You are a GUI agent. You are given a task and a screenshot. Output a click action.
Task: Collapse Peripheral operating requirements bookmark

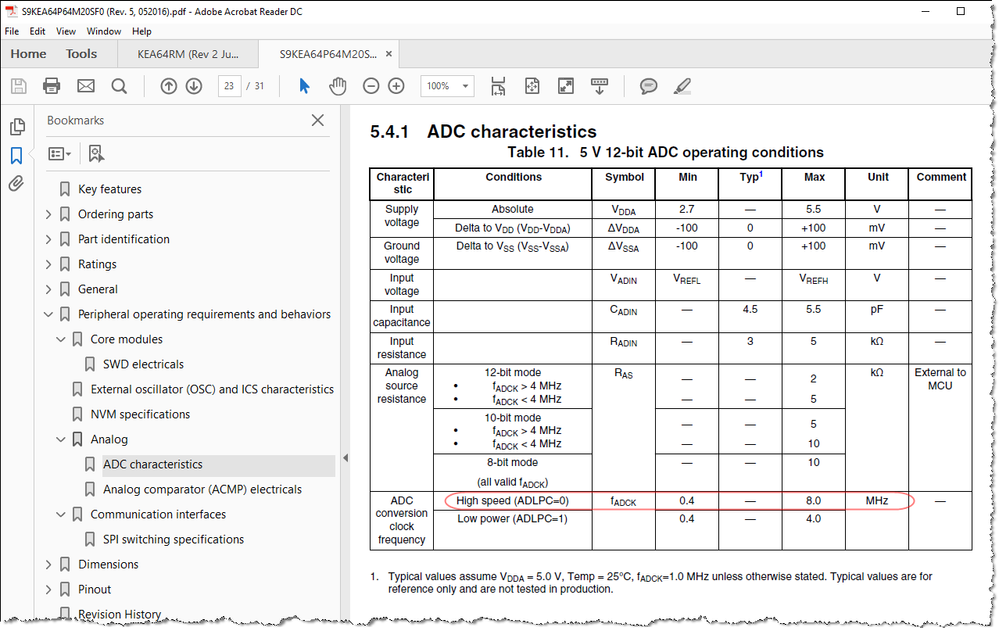pos(48,314)
